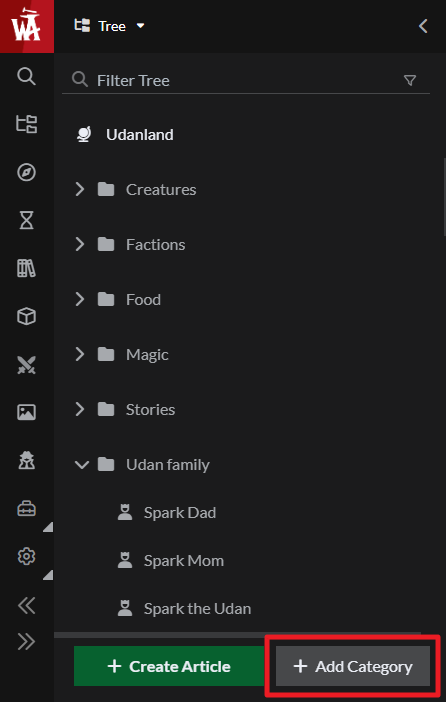This screenshot has width=446, height=702.
Task: Open the image gallery icon
Action: 26,412
